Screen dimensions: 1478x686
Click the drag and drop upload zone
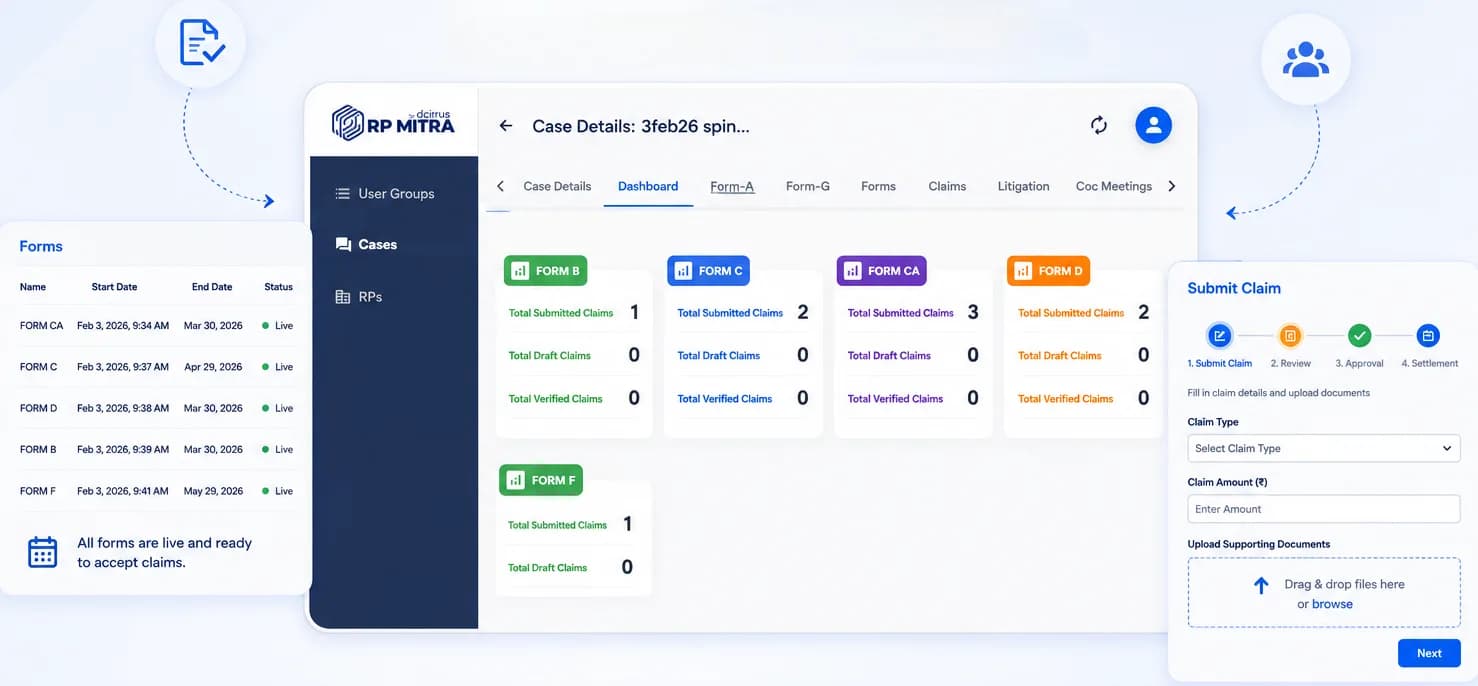tap(1323, 593)
